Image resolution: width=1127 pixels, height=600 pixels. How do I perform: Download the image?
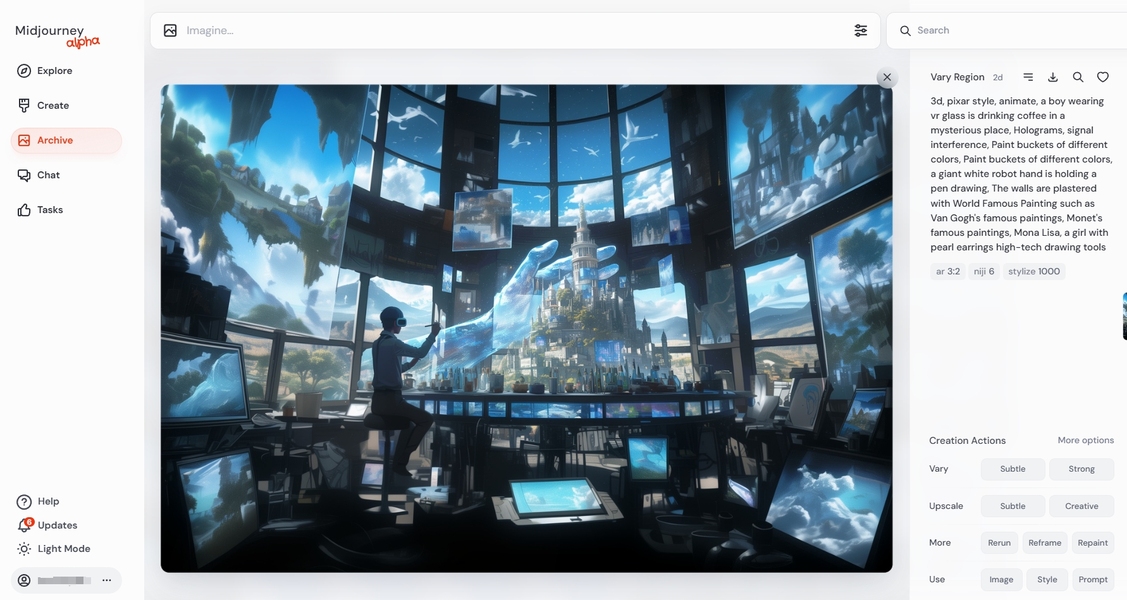1052,77
